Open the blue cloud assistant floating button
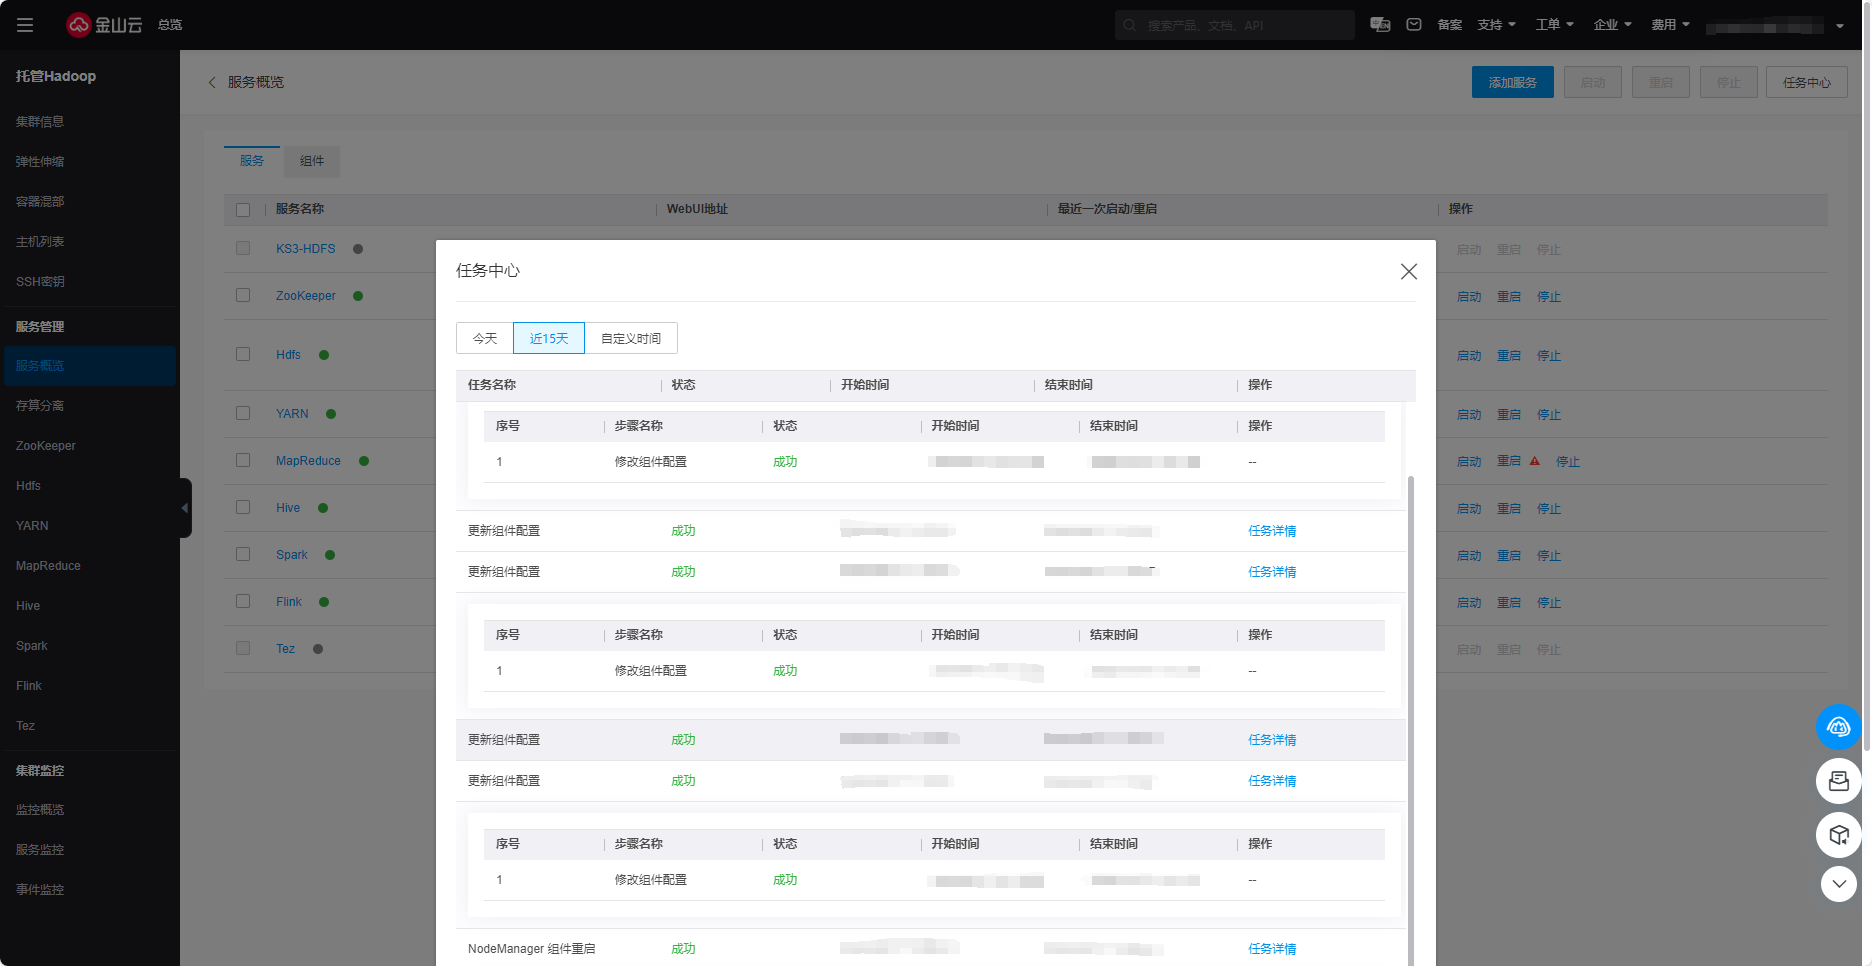 click(x=1838, y=727)
